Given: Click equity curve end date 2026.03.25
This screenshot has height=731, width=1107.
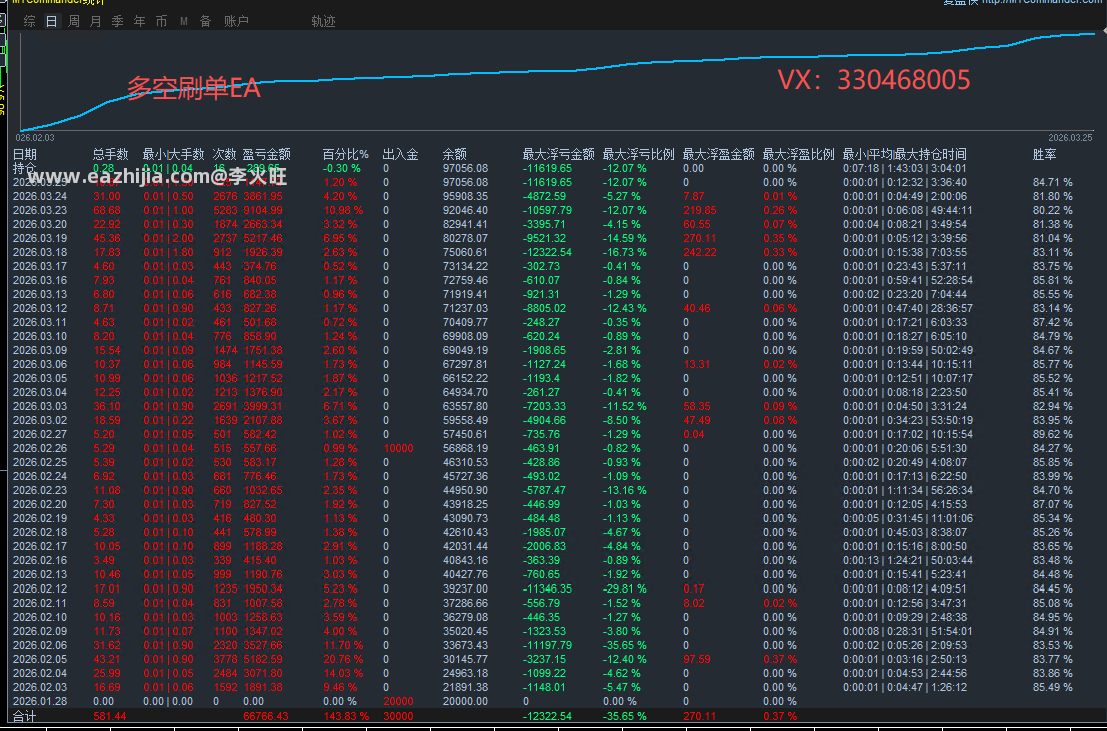Looking at the screenshot, I should click(x=1070, y=138).
